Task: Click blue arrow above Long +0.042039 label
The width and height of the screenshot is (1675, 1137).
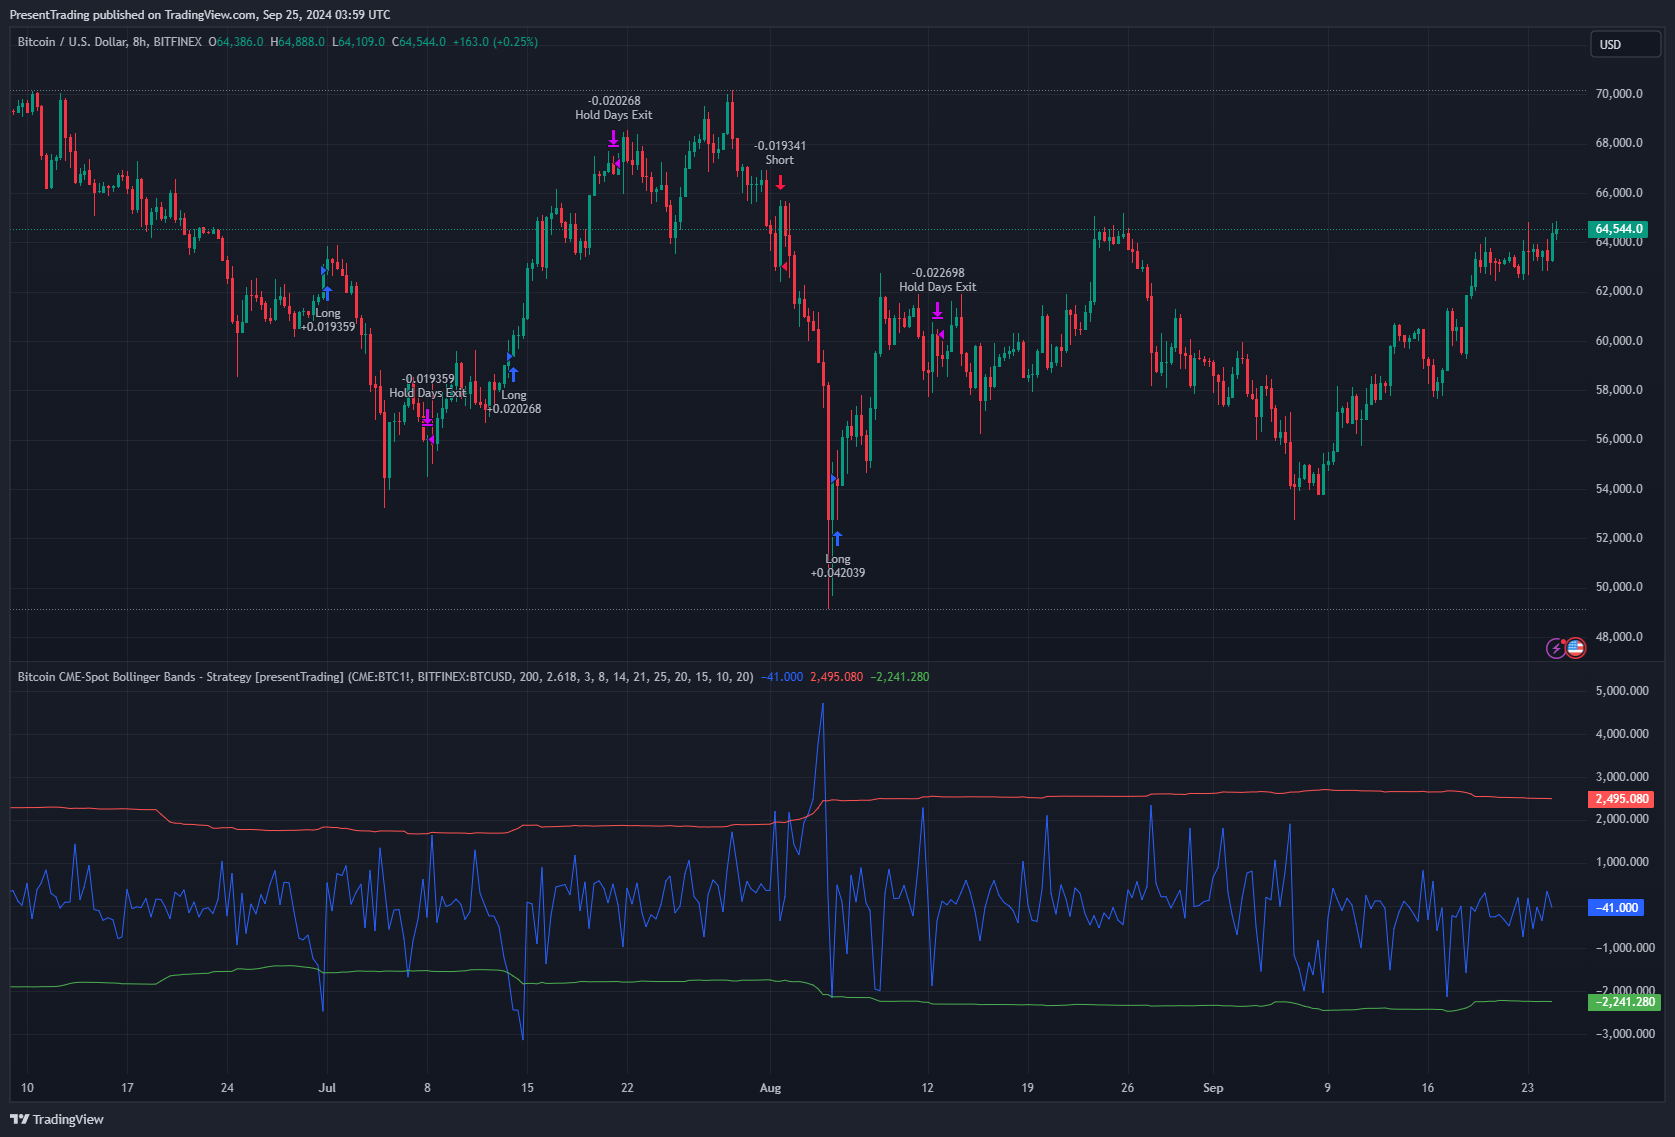Action: 837,539
